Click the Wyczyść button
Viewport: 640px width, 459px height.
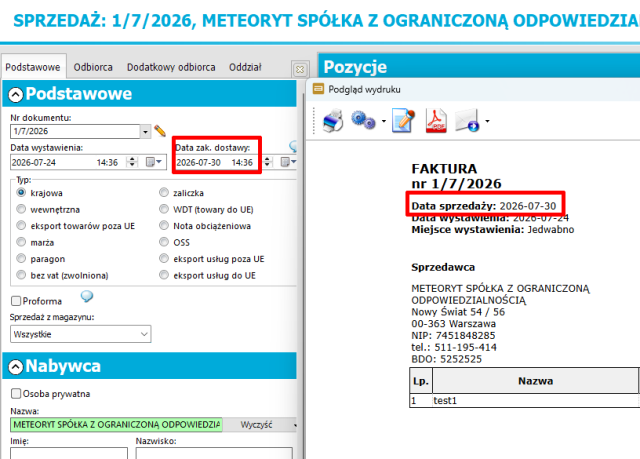pyautogui.click(x=256, y=425)
